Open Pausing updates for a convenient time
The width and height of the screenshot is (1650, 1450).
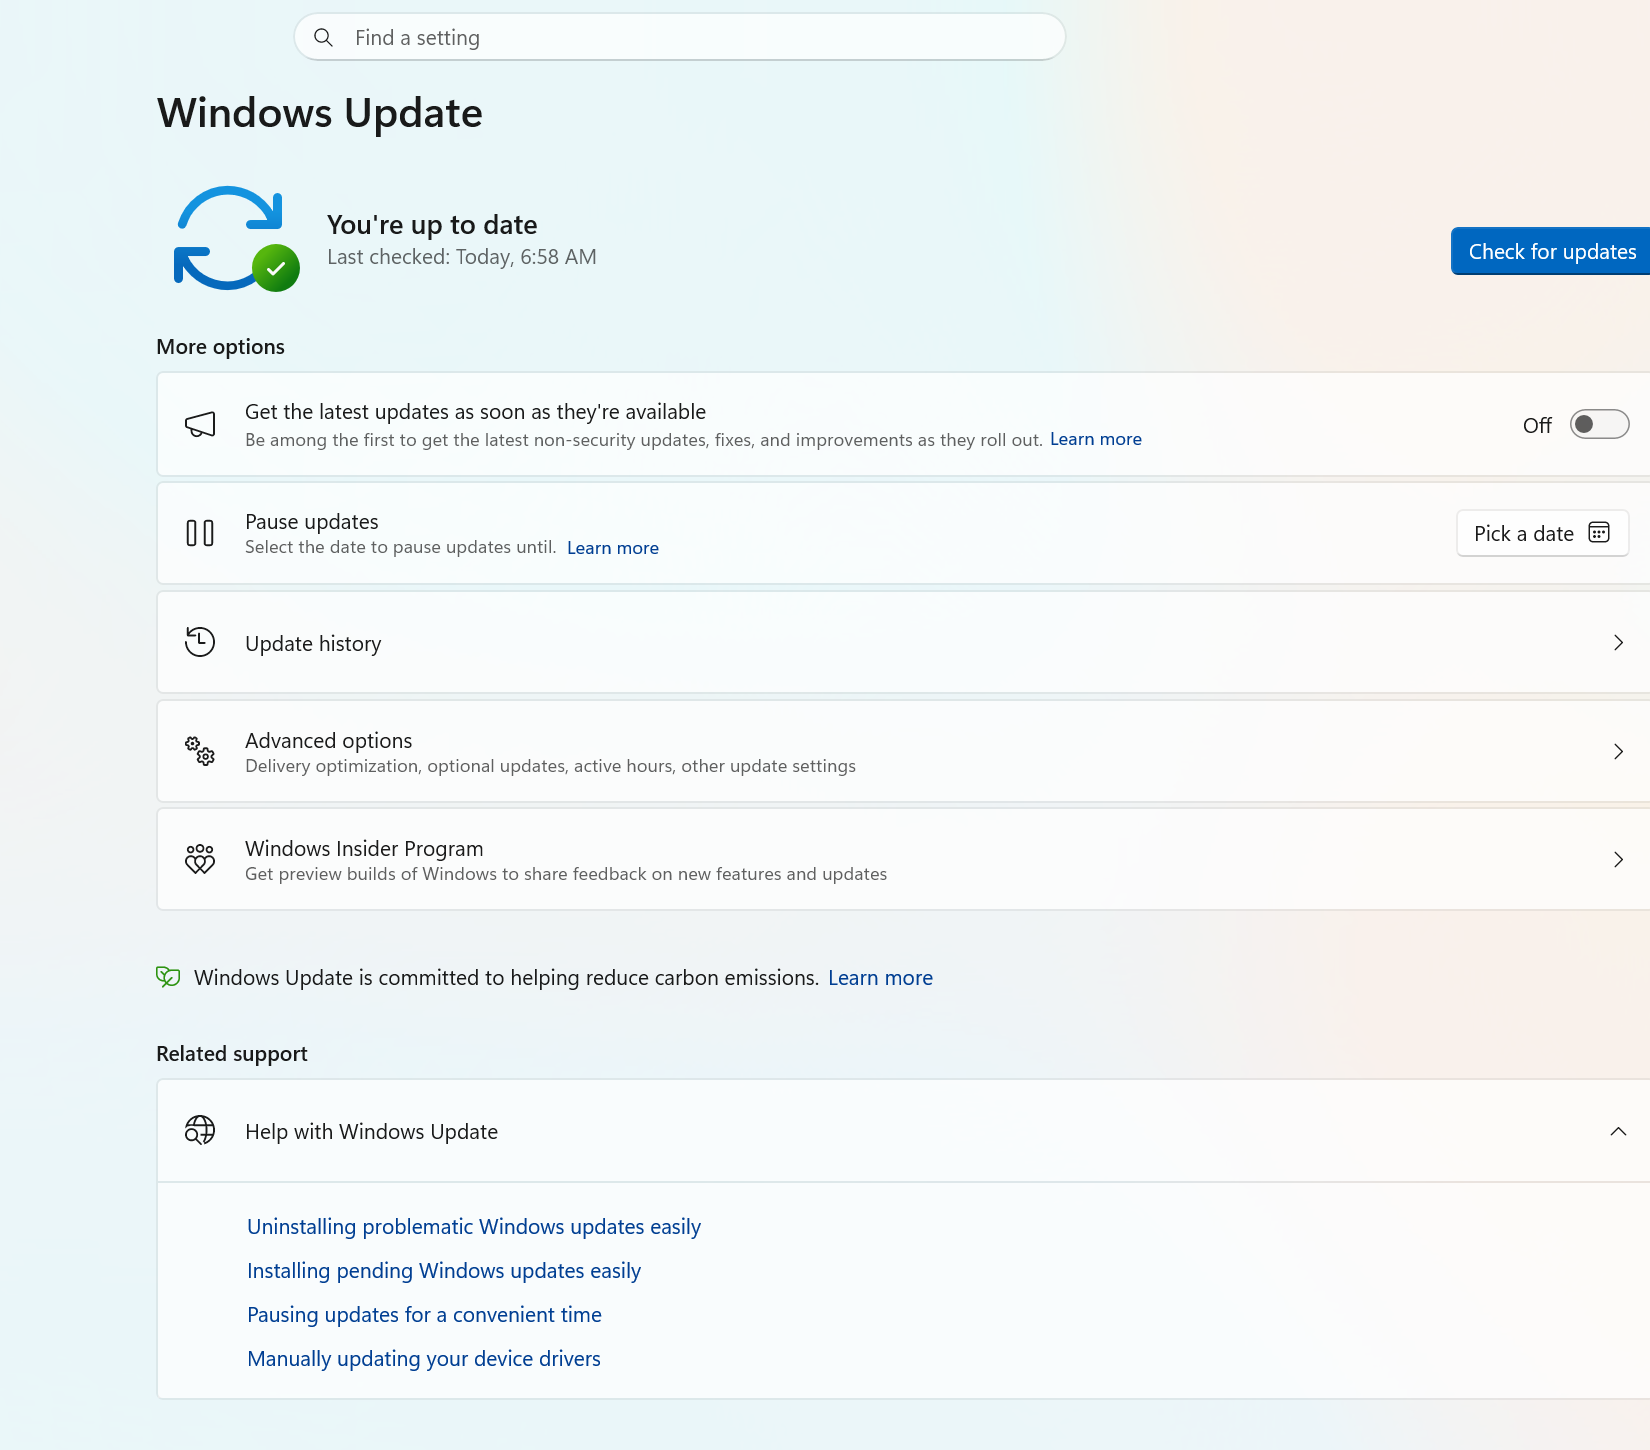tap(424, 1315)
